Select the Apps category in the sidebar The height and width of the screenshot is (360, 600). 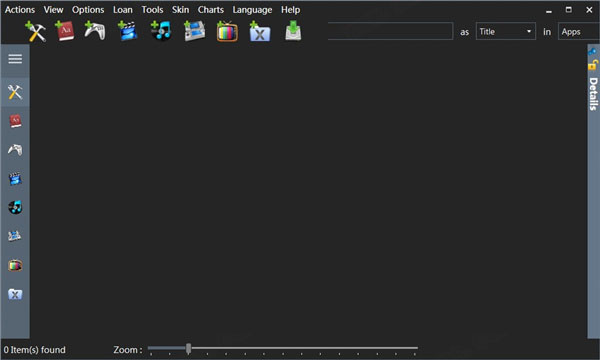coord(15,92)
